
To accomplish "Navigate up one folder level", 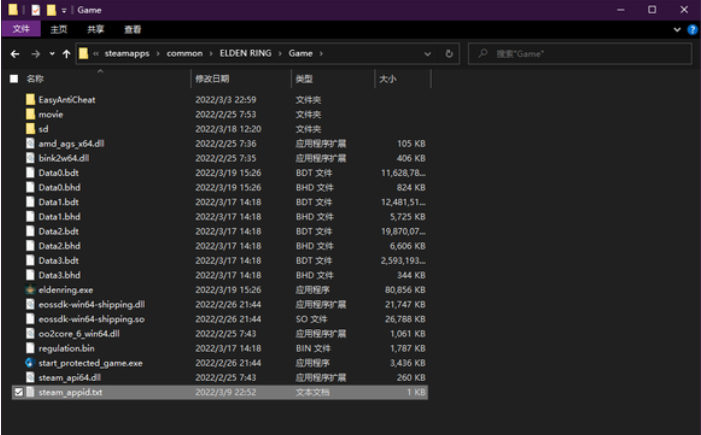I will click(66, 53).
